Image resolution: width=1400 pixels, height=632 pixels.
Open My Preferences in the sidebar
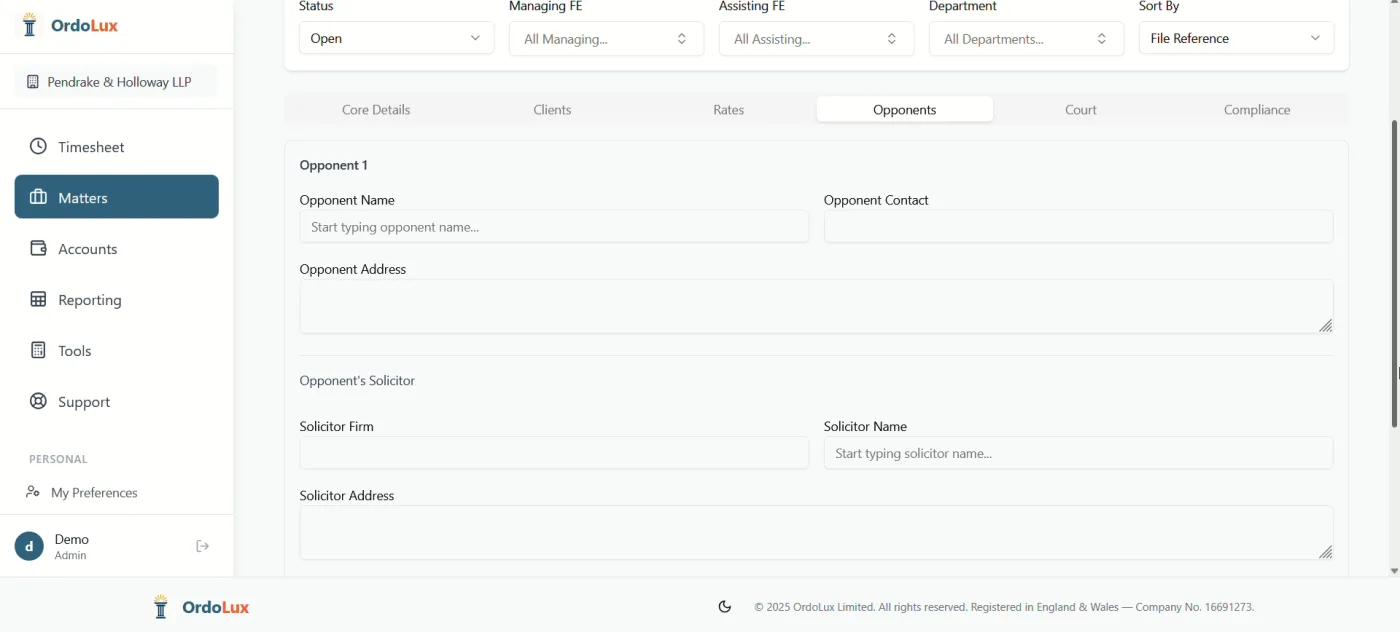(x=94, y=493)
